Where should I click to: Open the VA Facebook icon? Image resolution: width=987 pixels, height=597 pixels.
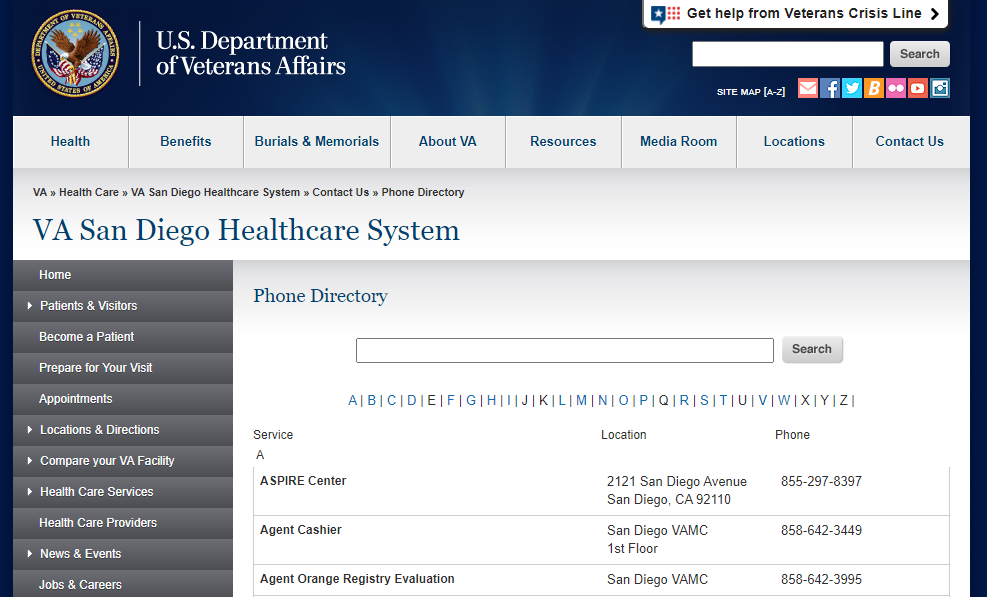(x=830, y=88)
